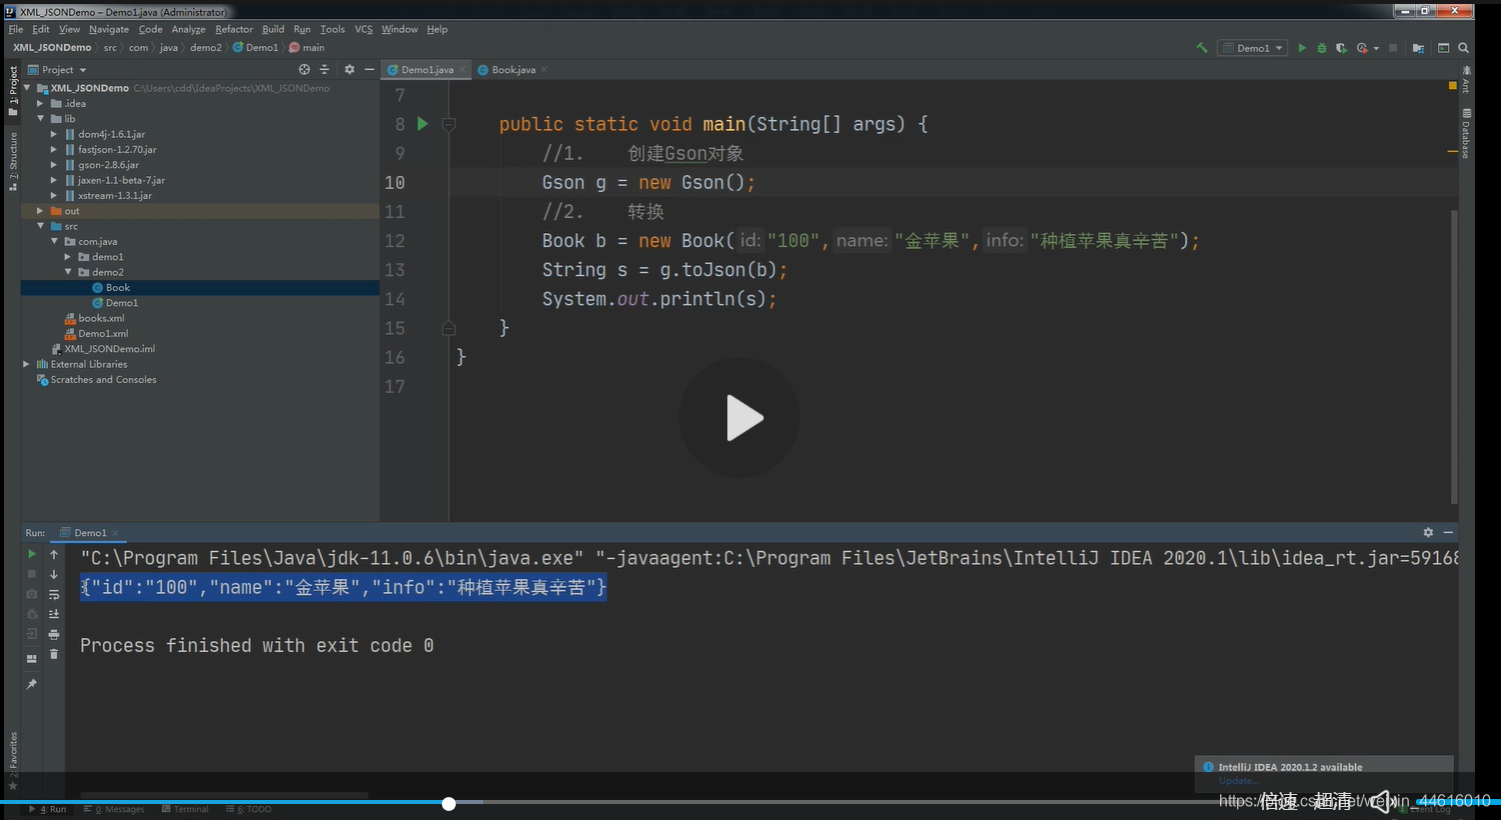Toggle soft-wrap in Run console

coord(54,594)
